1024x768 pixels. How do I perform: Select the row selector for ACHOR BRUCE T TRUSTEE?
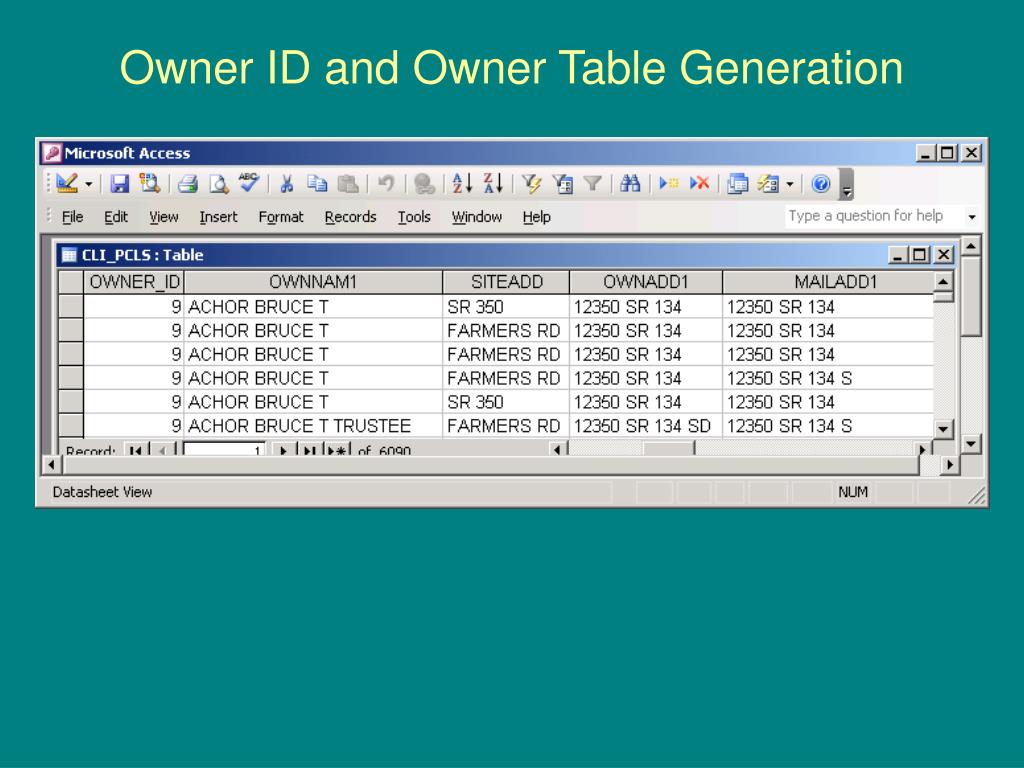71,425
